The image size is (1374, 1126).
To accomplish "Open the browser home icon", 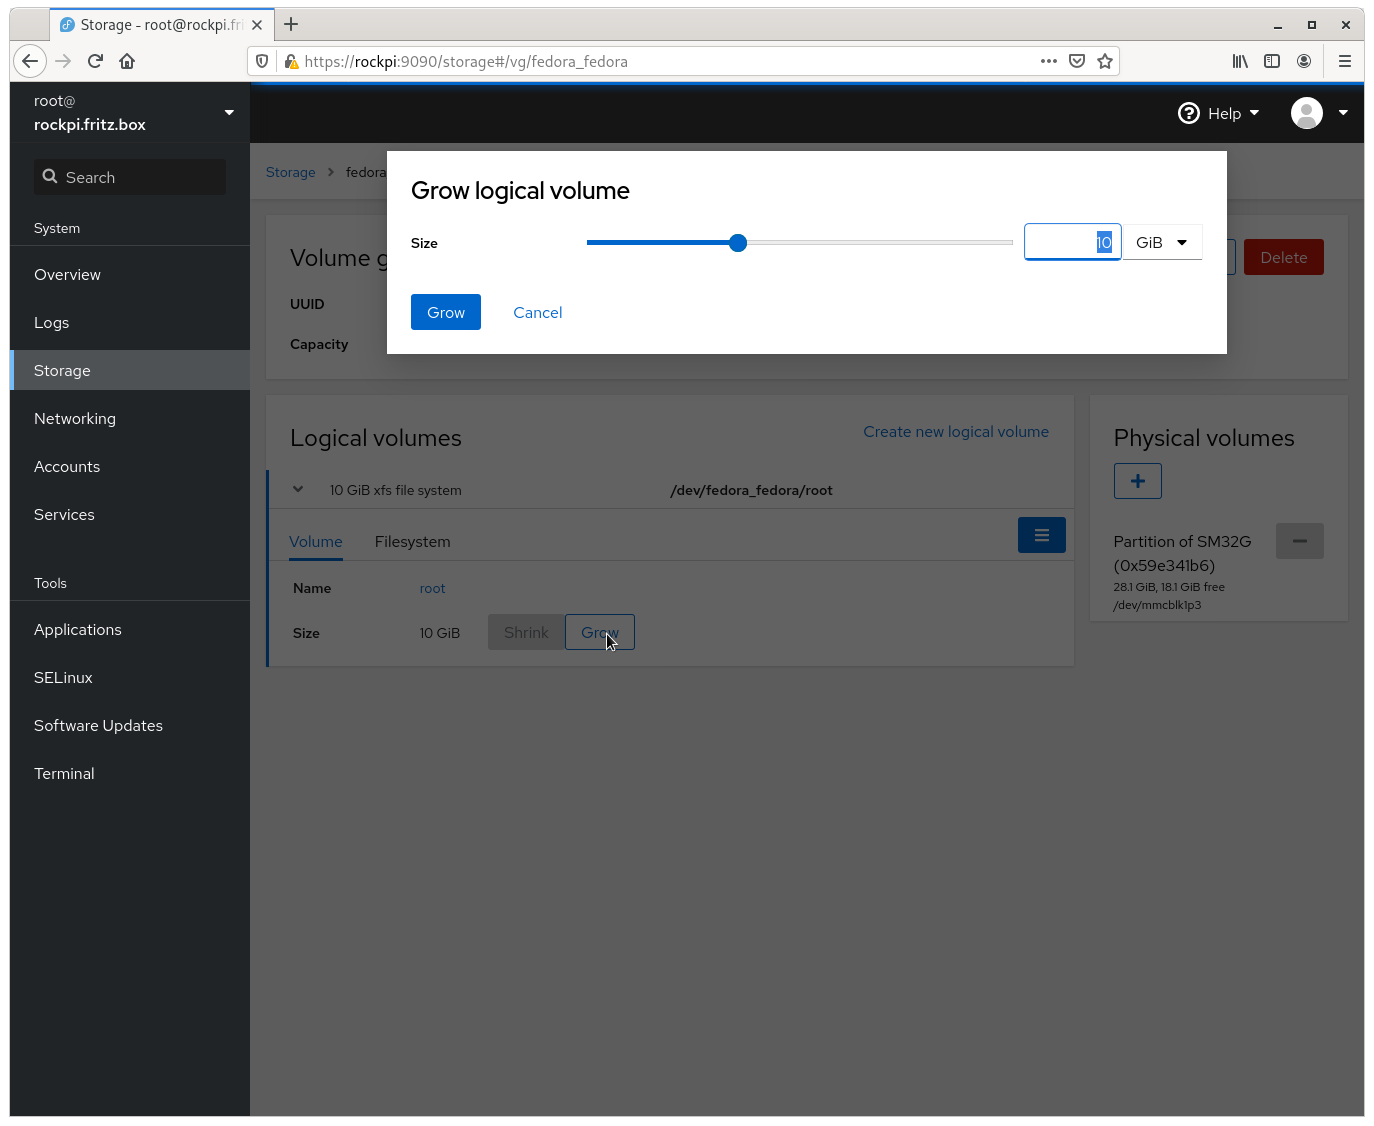I will 127,61.
